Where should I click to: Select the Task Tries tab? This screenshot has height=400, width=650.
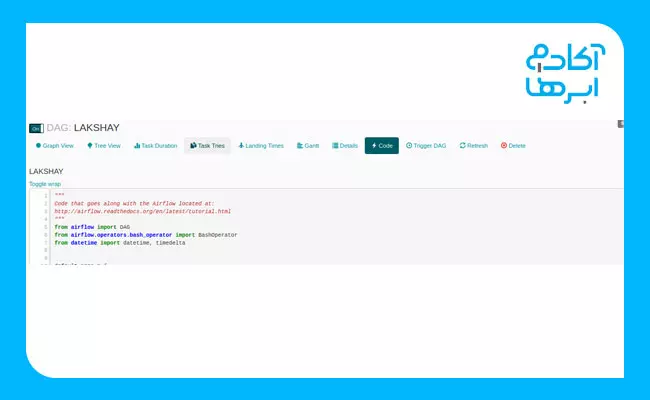click(x=207, y=146)
